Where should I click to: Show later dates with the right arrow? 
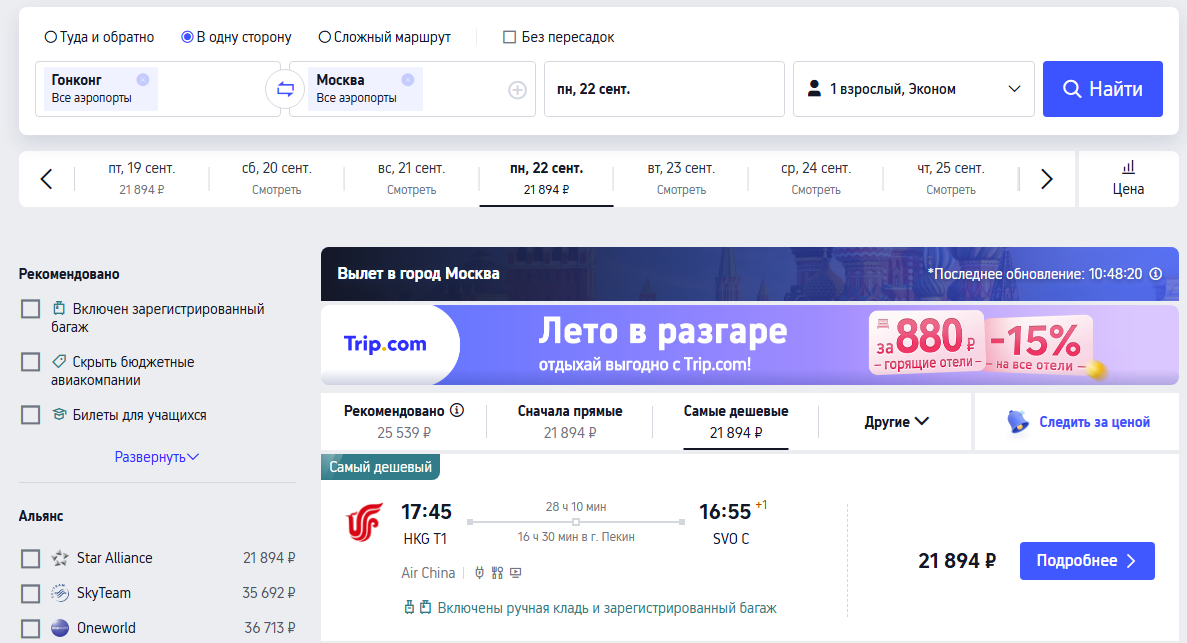(1046, 179)
